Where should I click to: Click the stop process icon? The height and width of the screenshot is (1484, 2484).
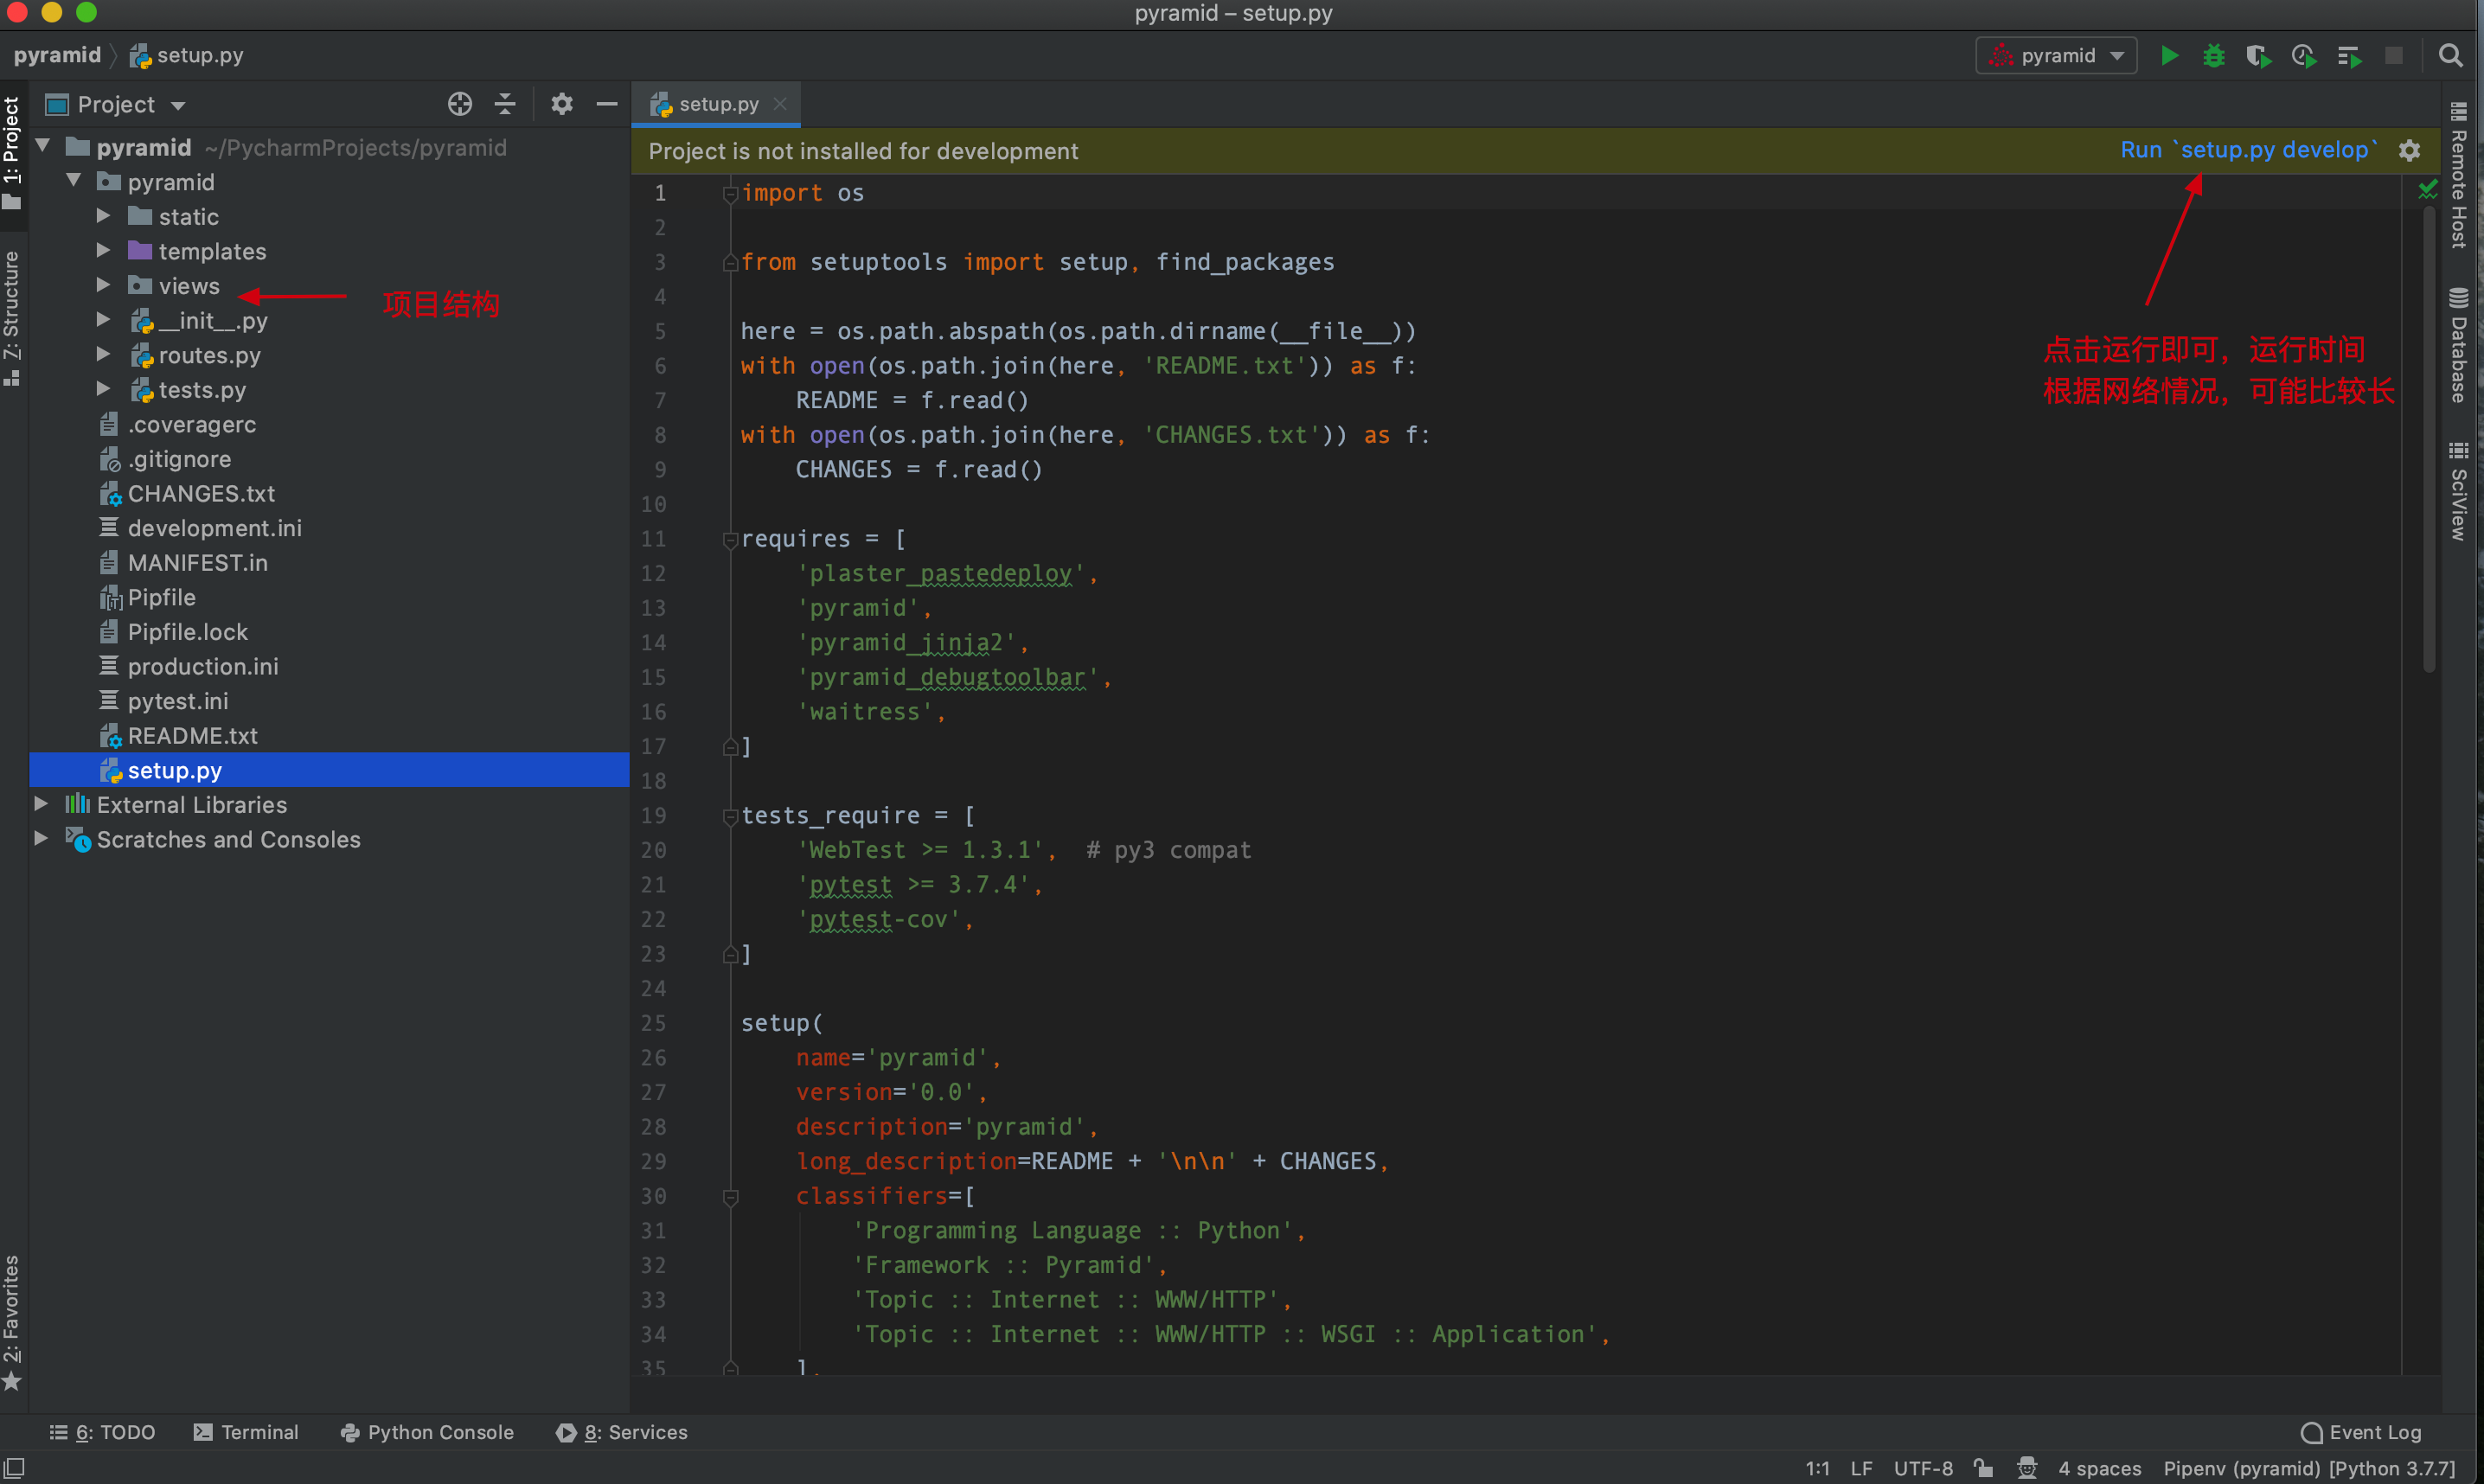point(2394,56)
